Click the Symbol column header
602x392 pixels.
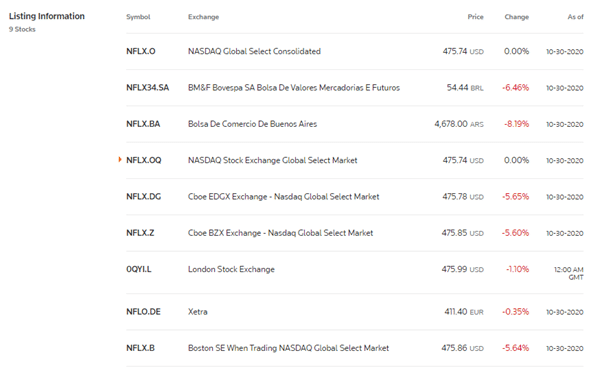click(x=138, y=17)
